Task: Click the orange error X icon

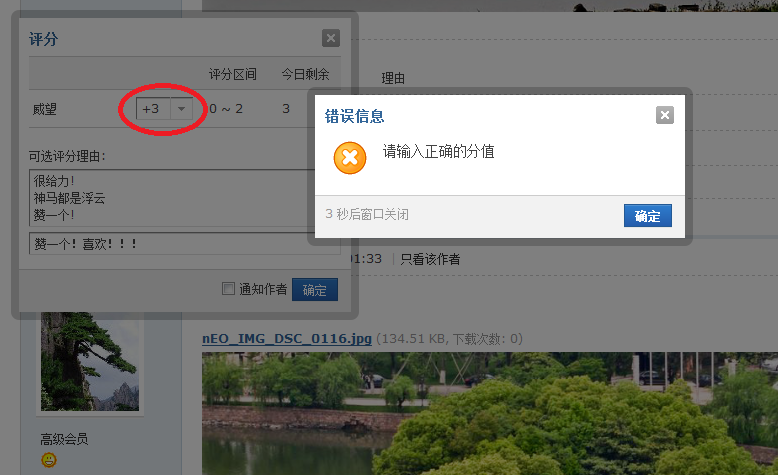Action: coord(350,158)
